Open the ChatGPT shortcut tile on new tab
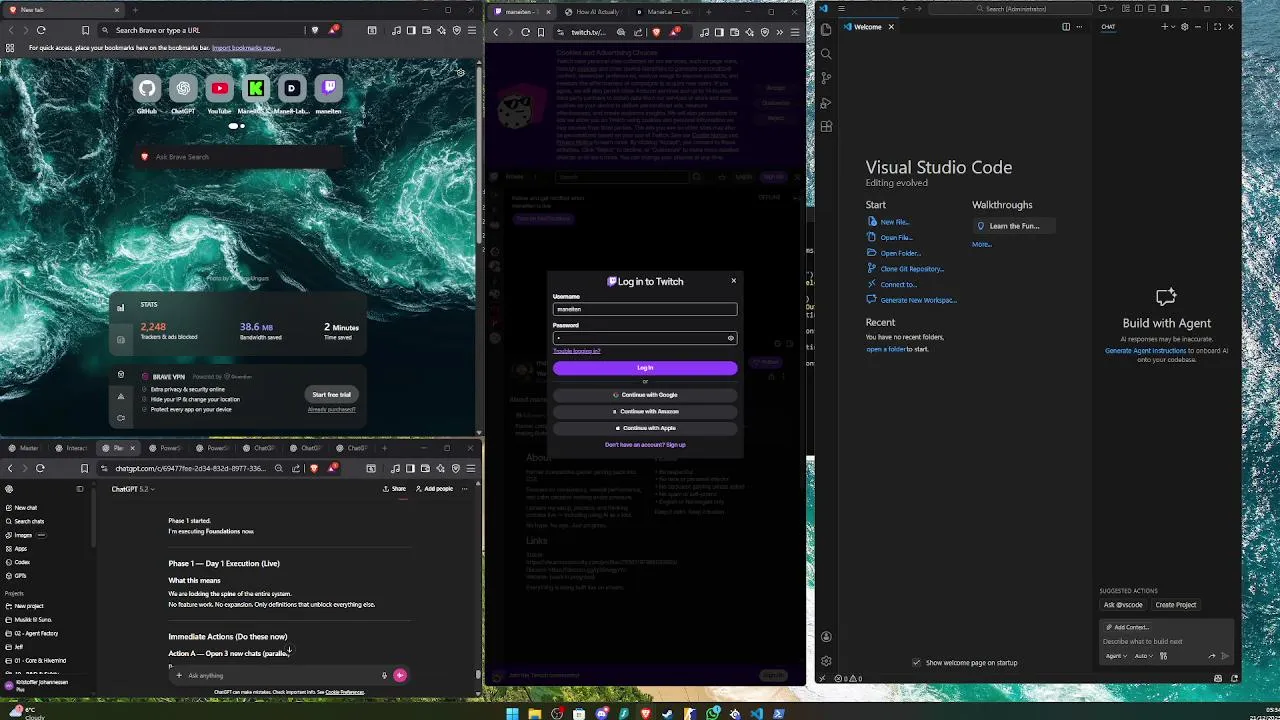This screenshot has width=1280, height=720. pos(183,89)
